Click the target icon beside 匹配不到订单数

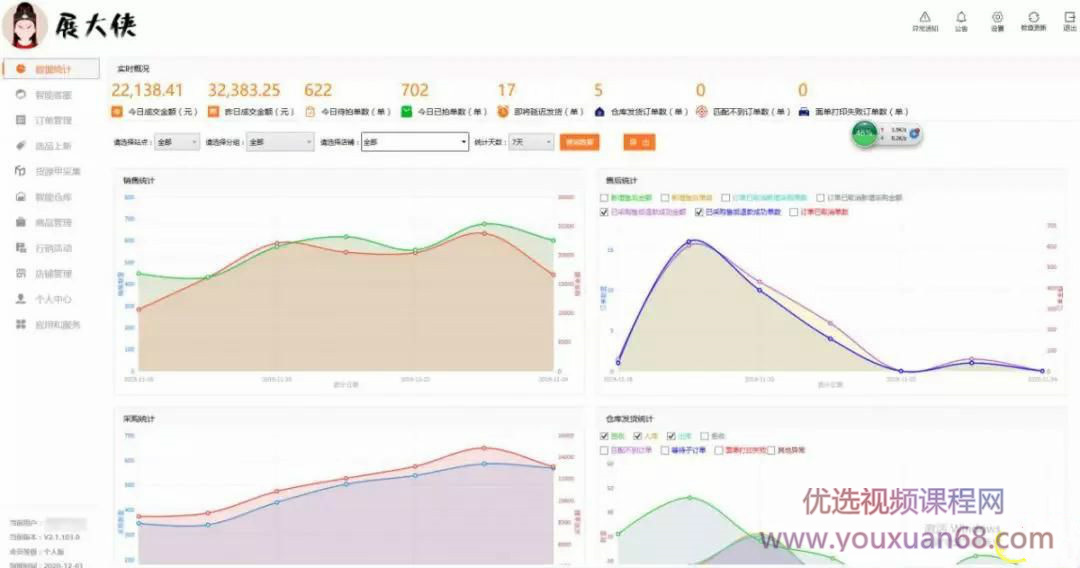click(x=702, y=112)
